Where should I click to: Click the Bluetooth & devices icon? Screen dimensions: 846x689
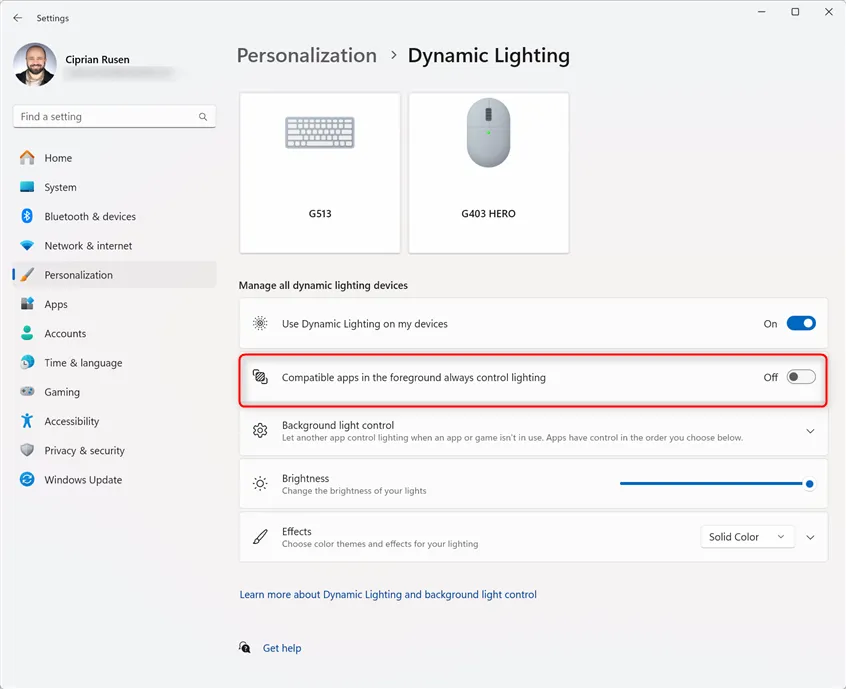pyautogui.click(x=27, y=216)
